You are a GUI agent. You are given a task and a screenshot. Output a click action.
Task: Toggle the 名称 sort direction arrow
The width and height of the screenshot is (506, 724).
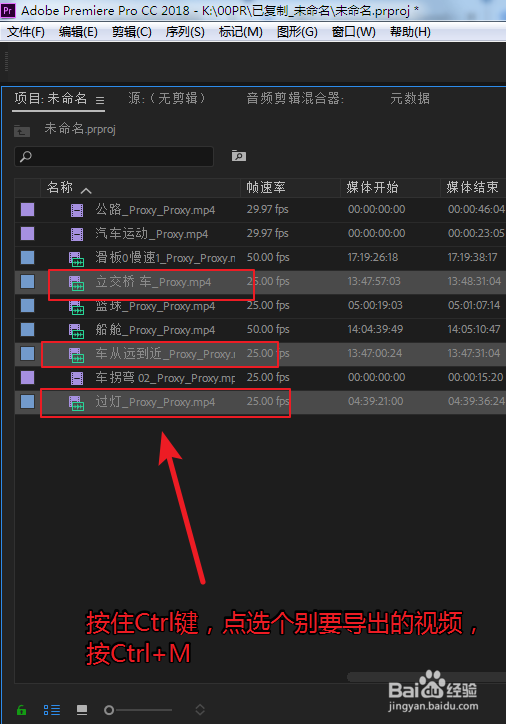(x=86, y=190)
